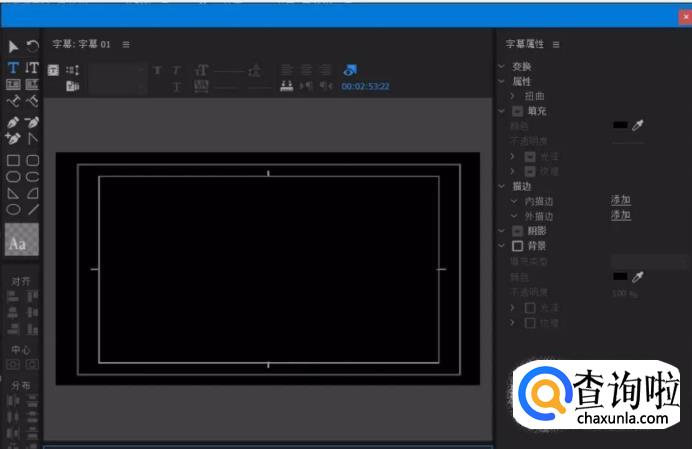692x449 pixels.
Task: Click the fill color eyedropper
Action: [x=637, y=125]
